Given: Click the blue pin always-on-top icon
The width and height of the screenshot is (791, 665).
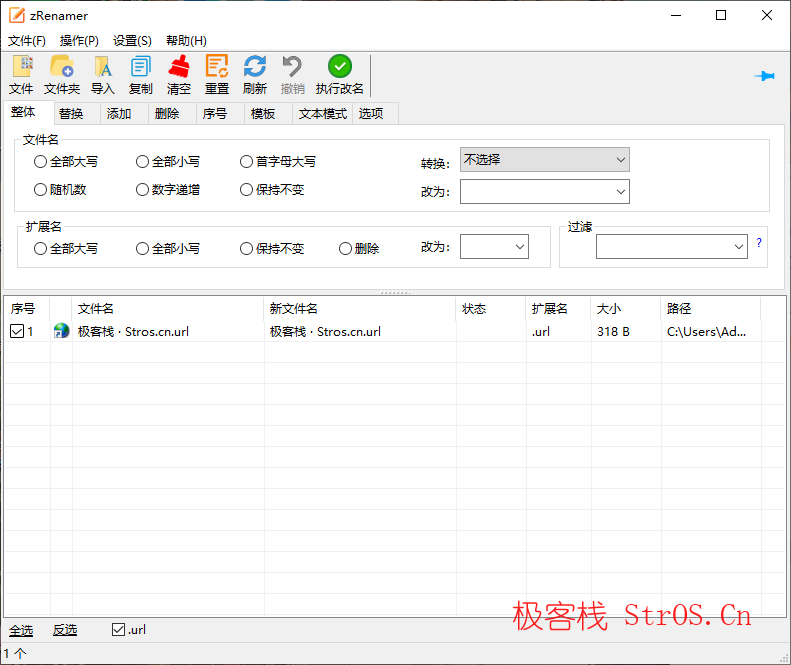Looking at the screenshot, I should pos(765,76).
